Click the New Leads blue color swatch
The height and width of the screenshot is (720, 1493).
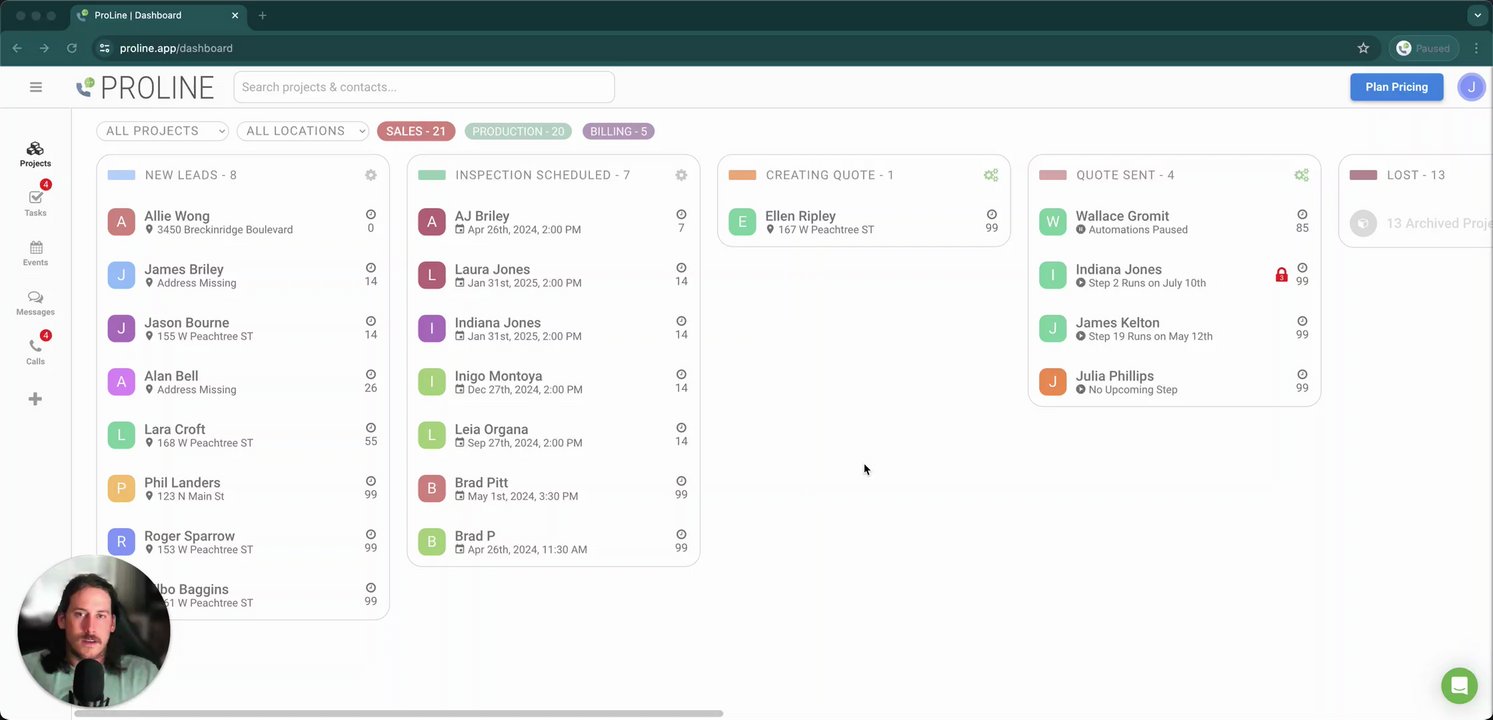click(x=121, y=175)
